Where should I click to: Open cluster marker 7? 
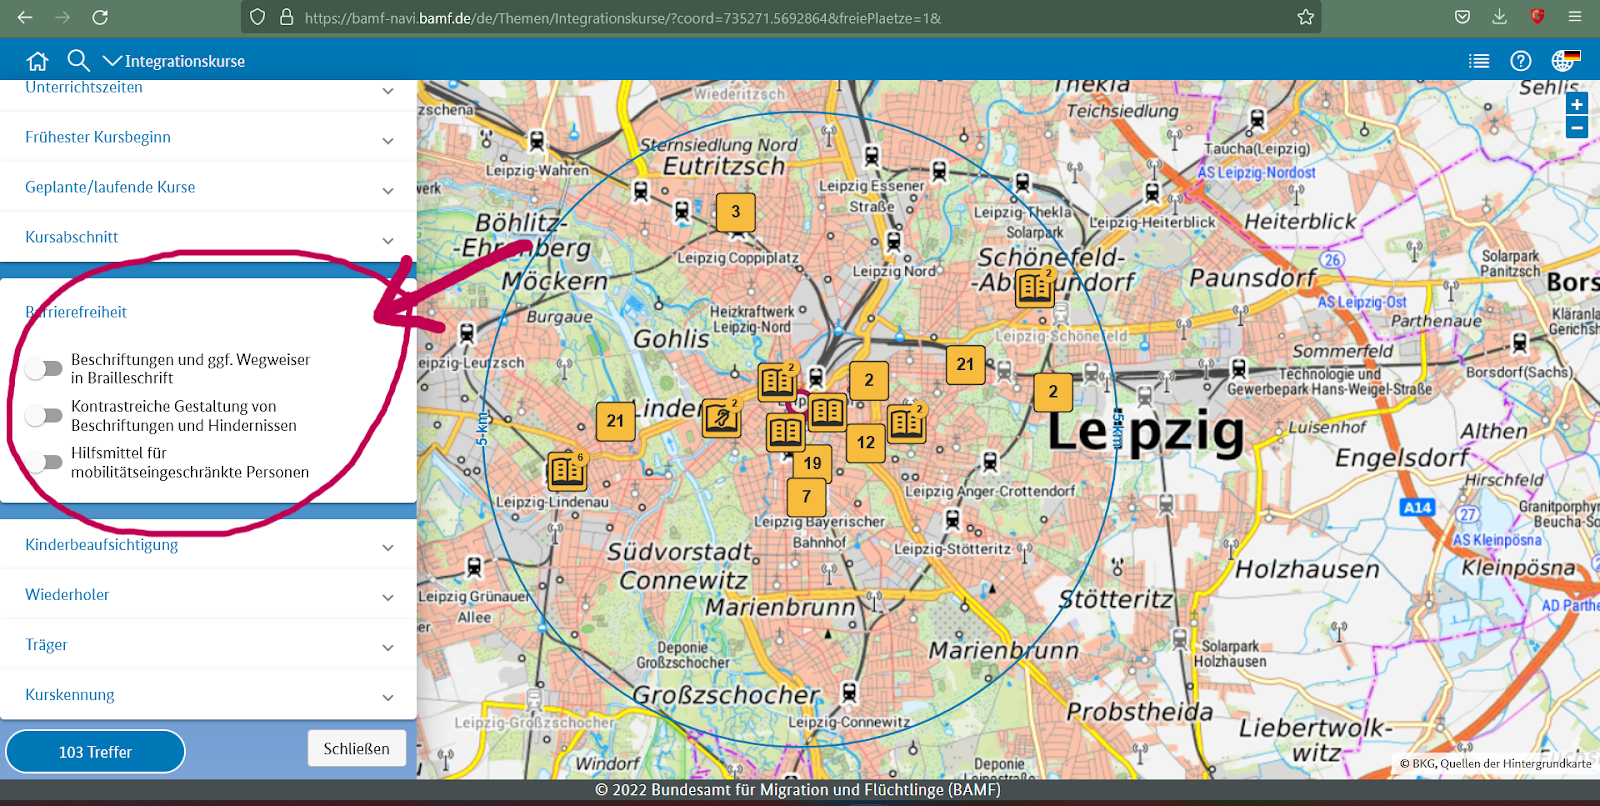pos(806,497)
